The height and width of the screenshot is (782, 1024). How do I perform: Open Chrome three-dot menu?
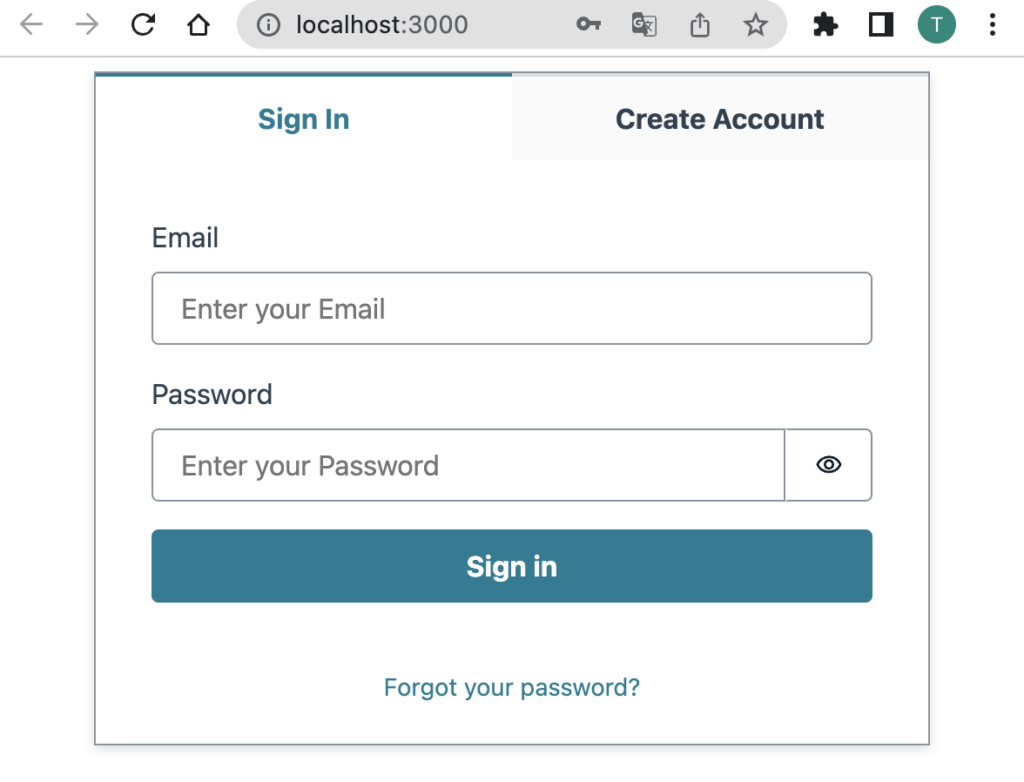coord(993,25)
